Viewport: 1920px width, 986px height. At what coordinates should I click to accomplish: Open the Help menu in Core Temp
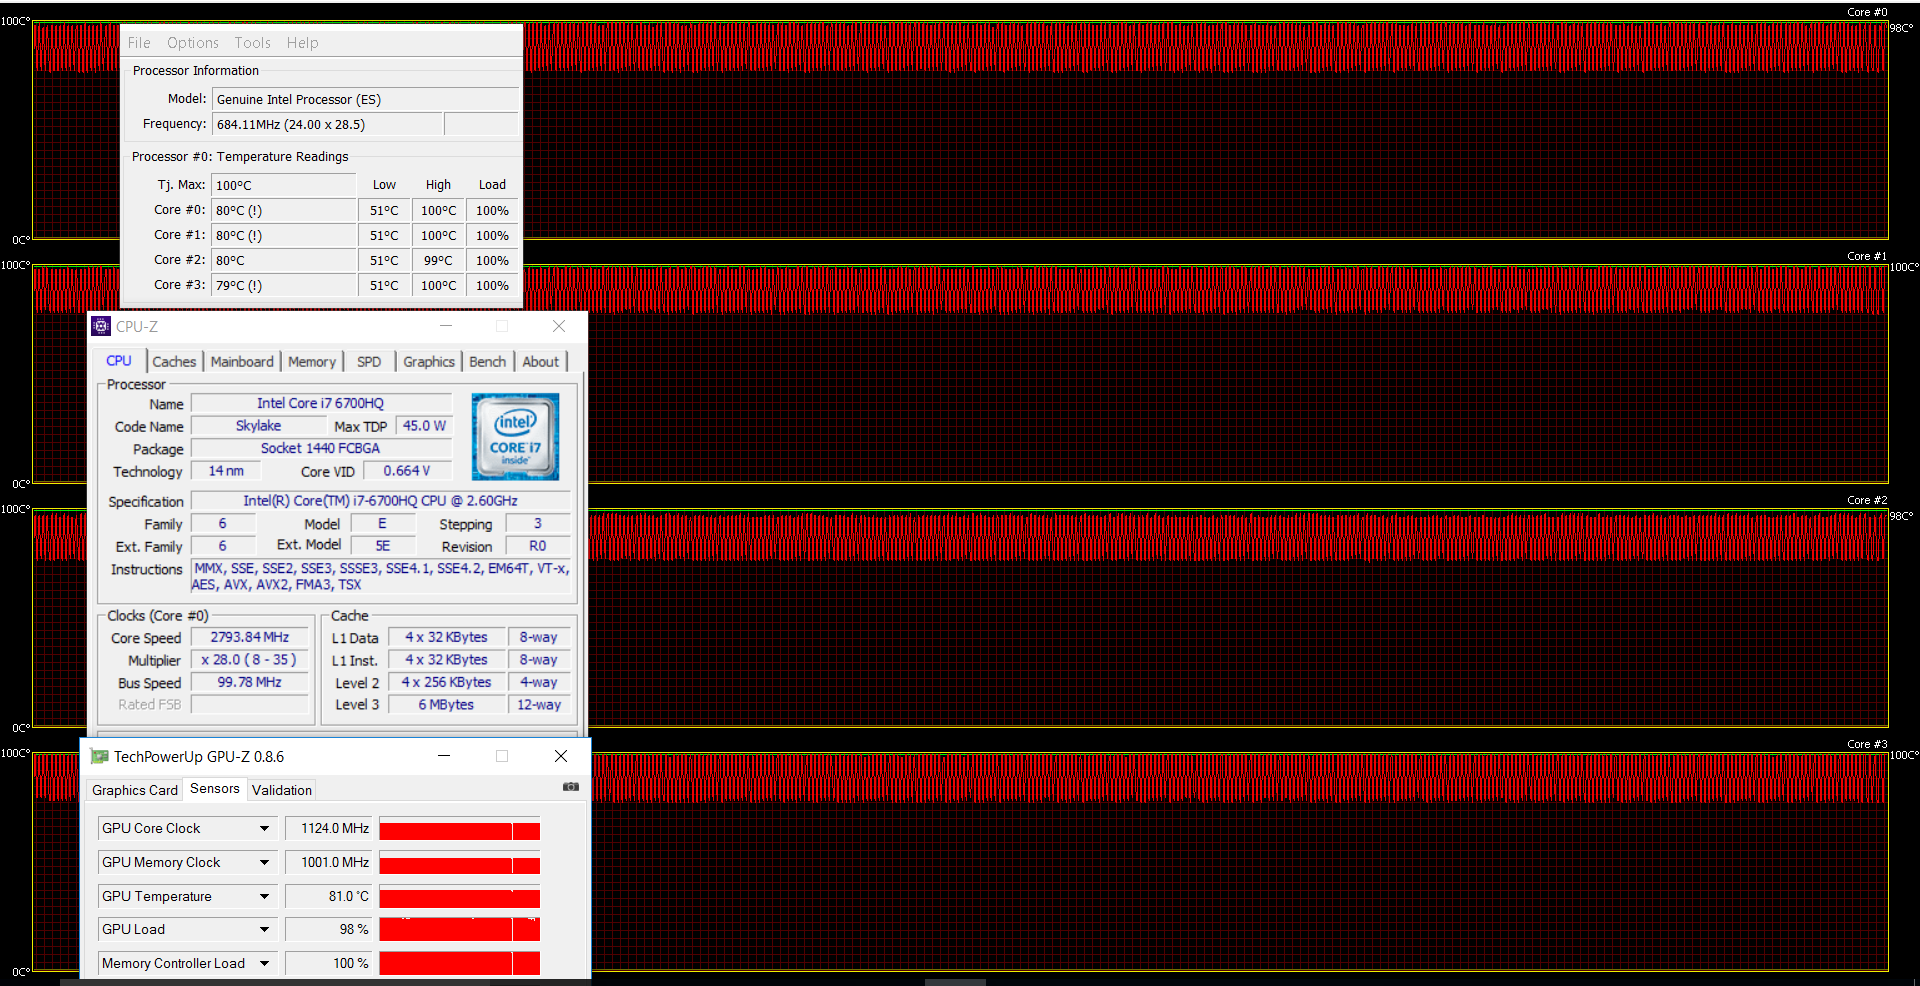click(302, 43)
